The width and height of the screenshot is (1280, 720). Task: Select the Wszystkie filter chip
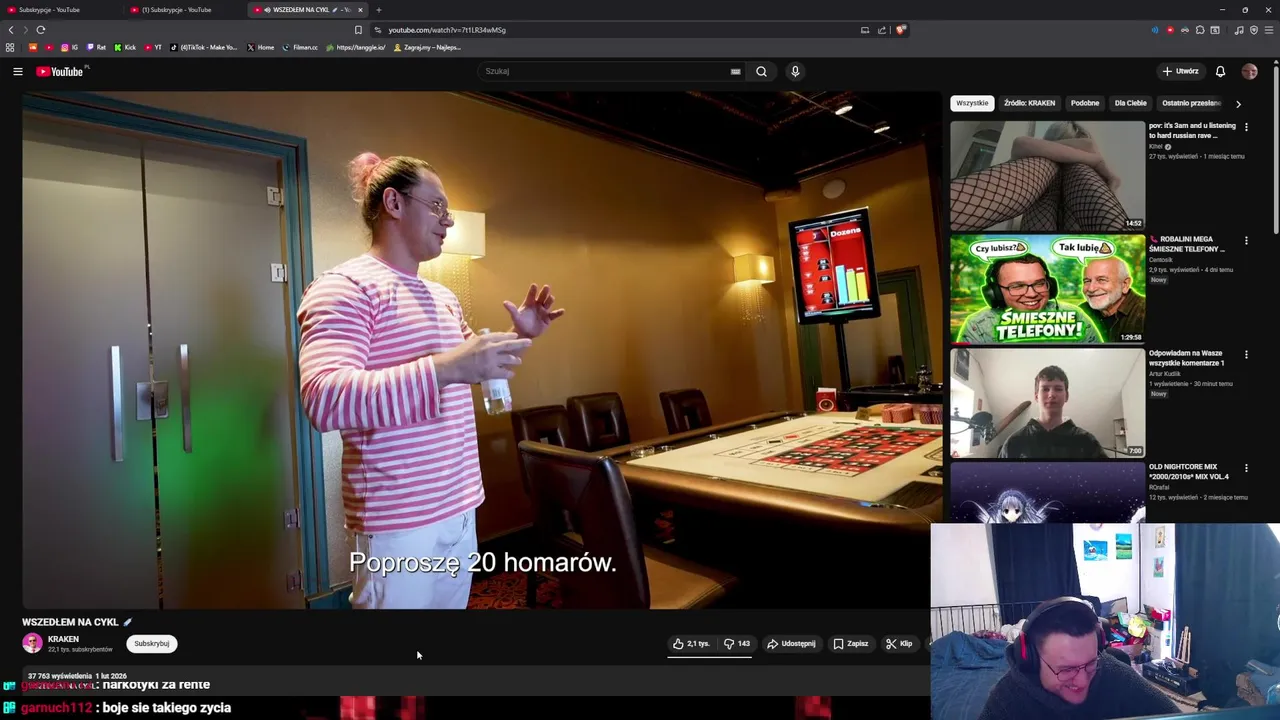click(972, 103)
